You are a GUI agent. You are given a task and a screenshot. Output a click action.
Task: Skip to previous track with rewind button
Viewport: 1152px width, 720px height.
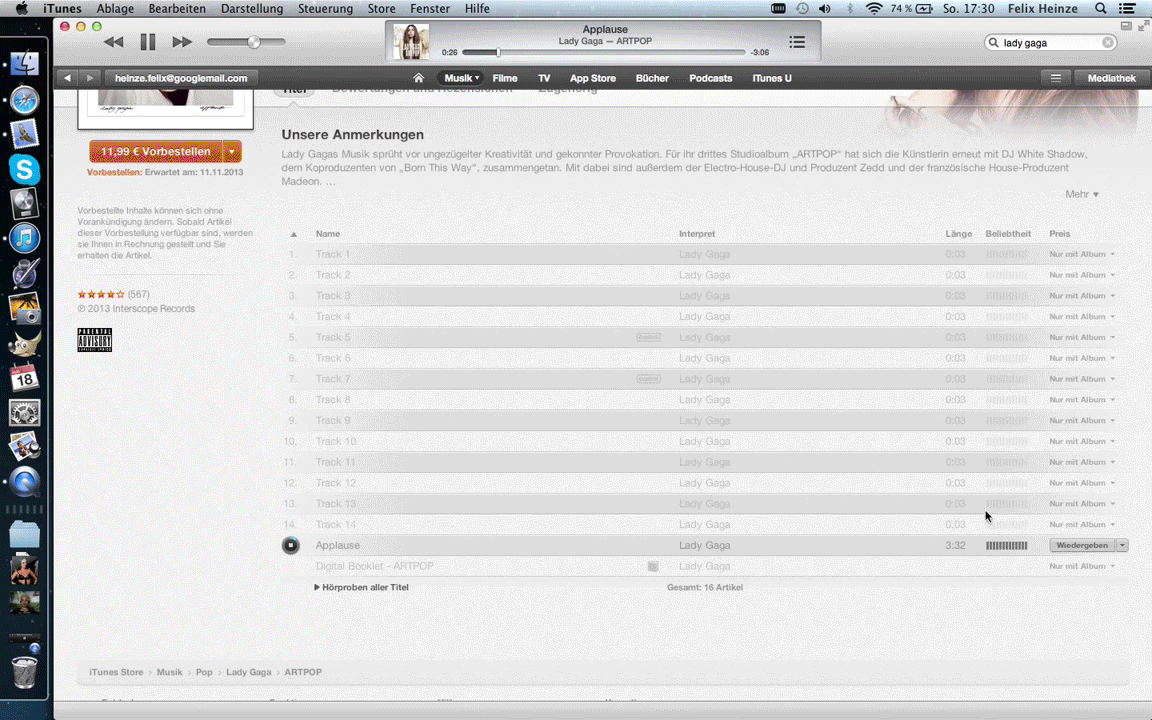pos(113,42)
